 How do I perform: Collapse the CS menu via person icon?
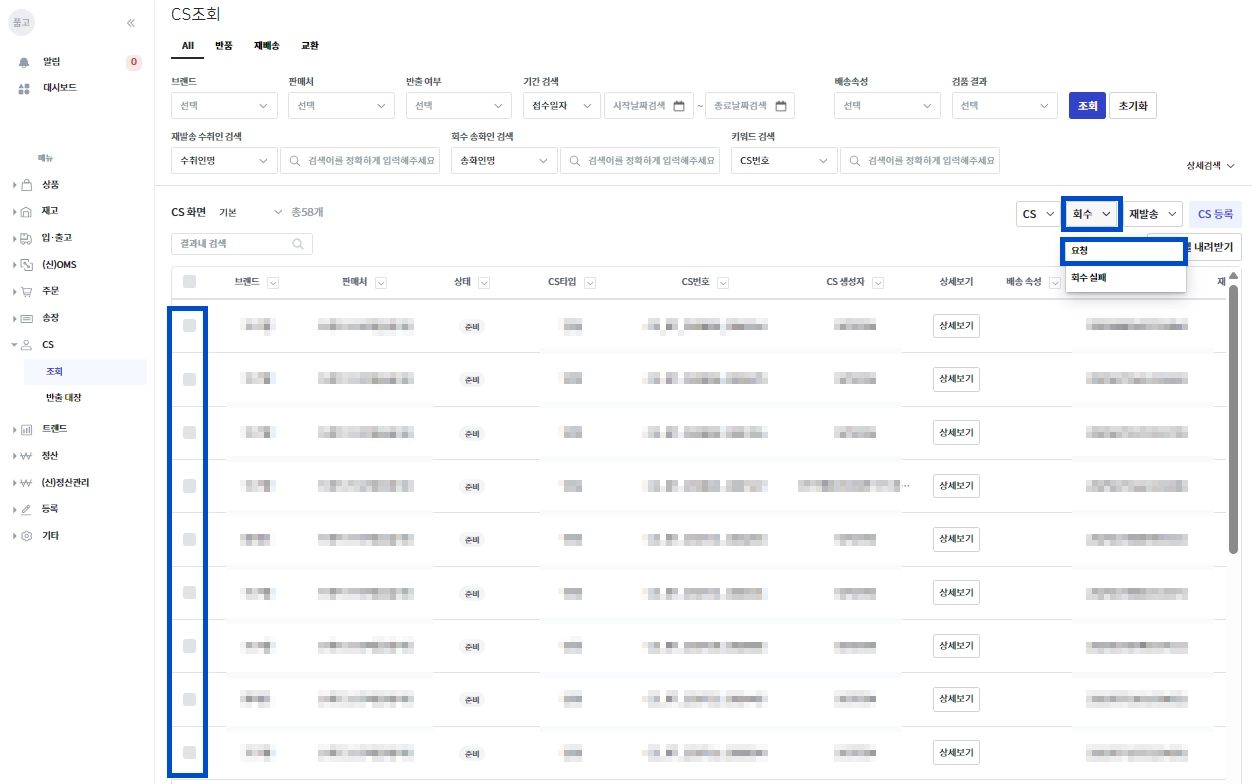(x=27, y=345)
